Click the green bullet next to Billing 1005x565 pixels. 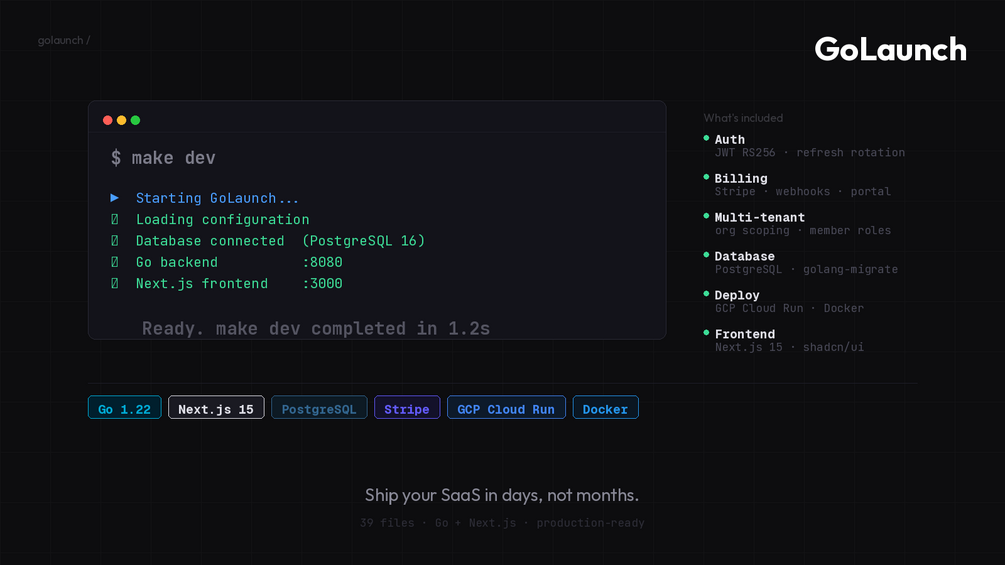[706, 177]
